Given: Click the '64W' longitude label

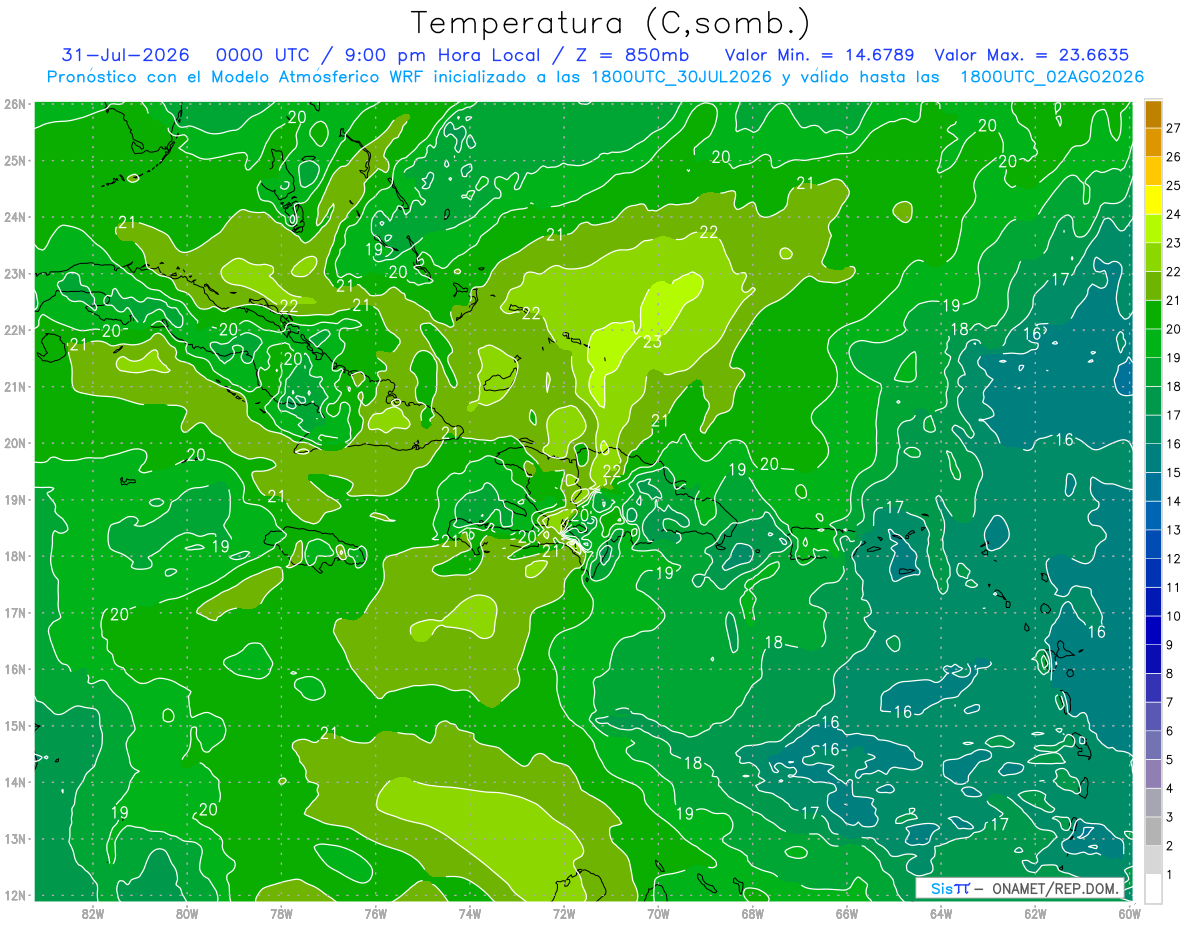Looking at the screenshot, I should [941, 913].
